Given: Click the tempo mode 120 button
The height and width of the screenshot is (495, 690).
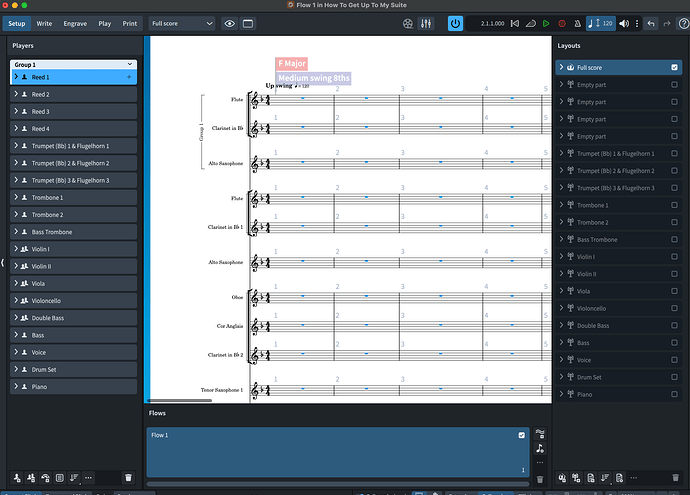Looking at the screenshot, I should (601, 24).
